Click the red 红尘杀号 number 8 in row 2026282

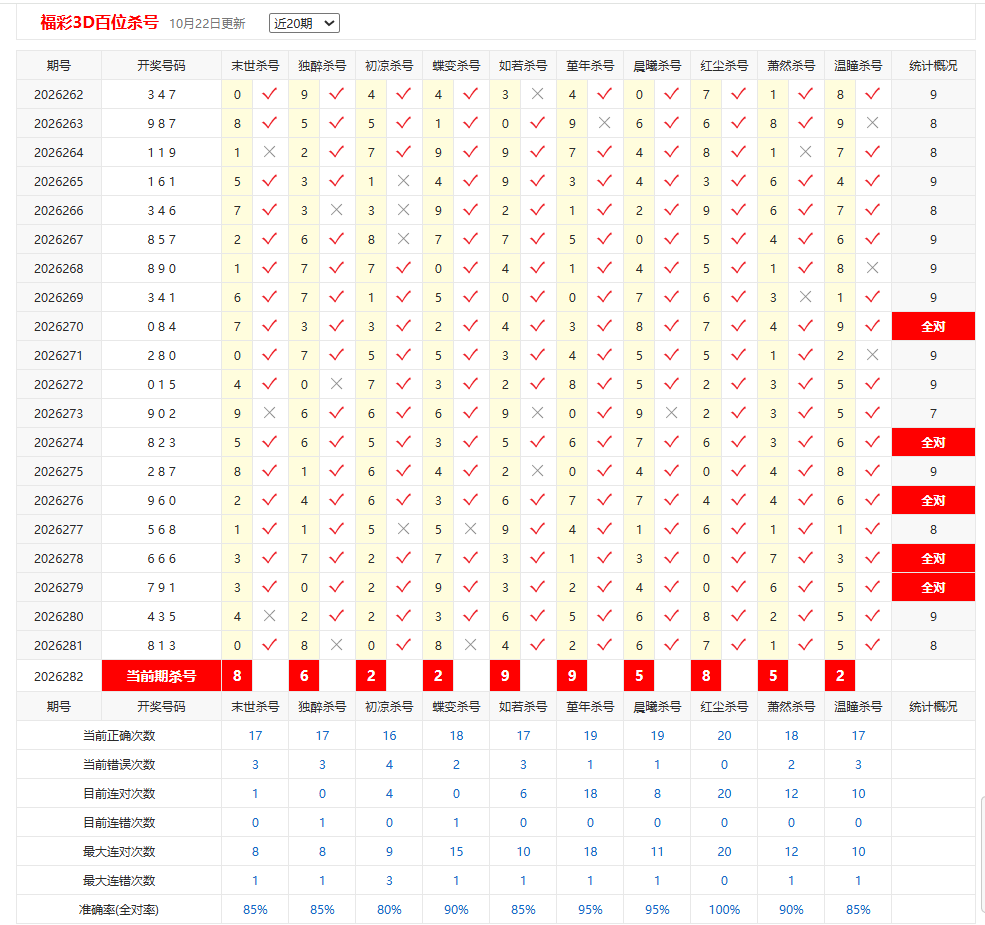706,676
